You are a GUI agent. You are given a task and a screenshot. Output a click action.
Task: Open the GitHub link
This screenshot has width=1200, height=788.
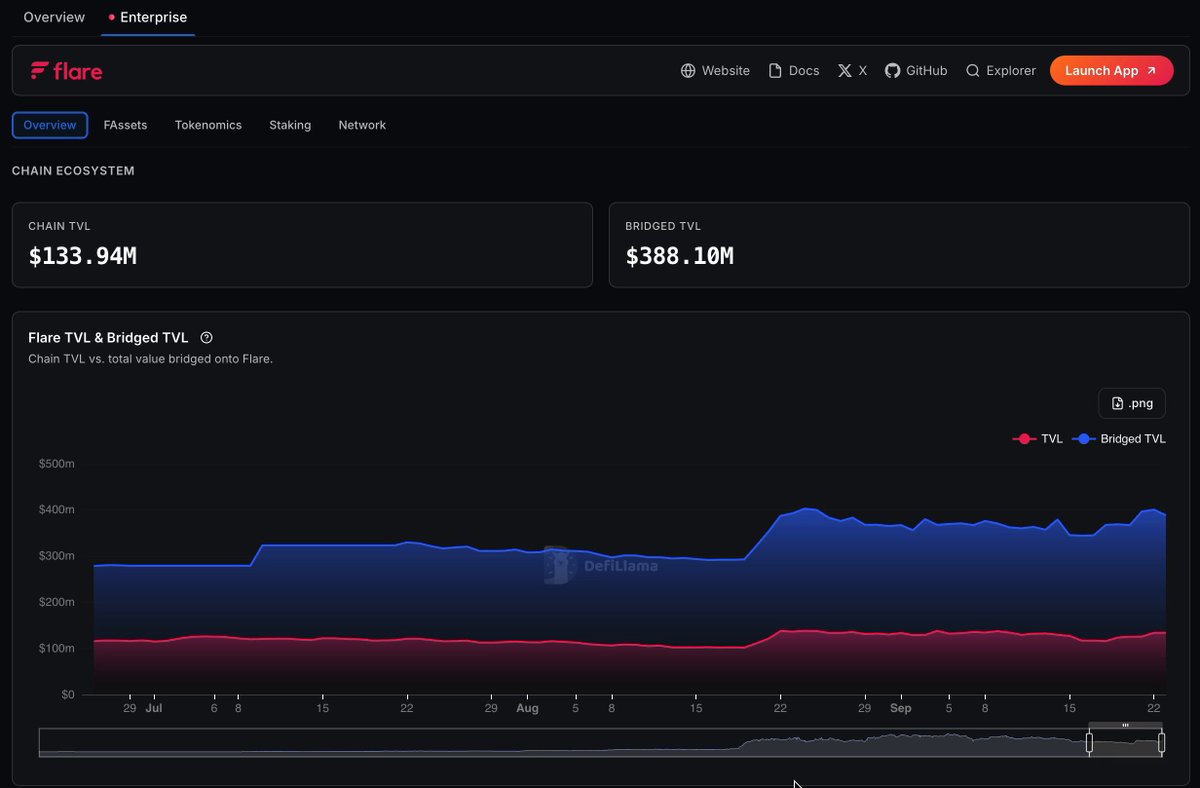point(916,71)
